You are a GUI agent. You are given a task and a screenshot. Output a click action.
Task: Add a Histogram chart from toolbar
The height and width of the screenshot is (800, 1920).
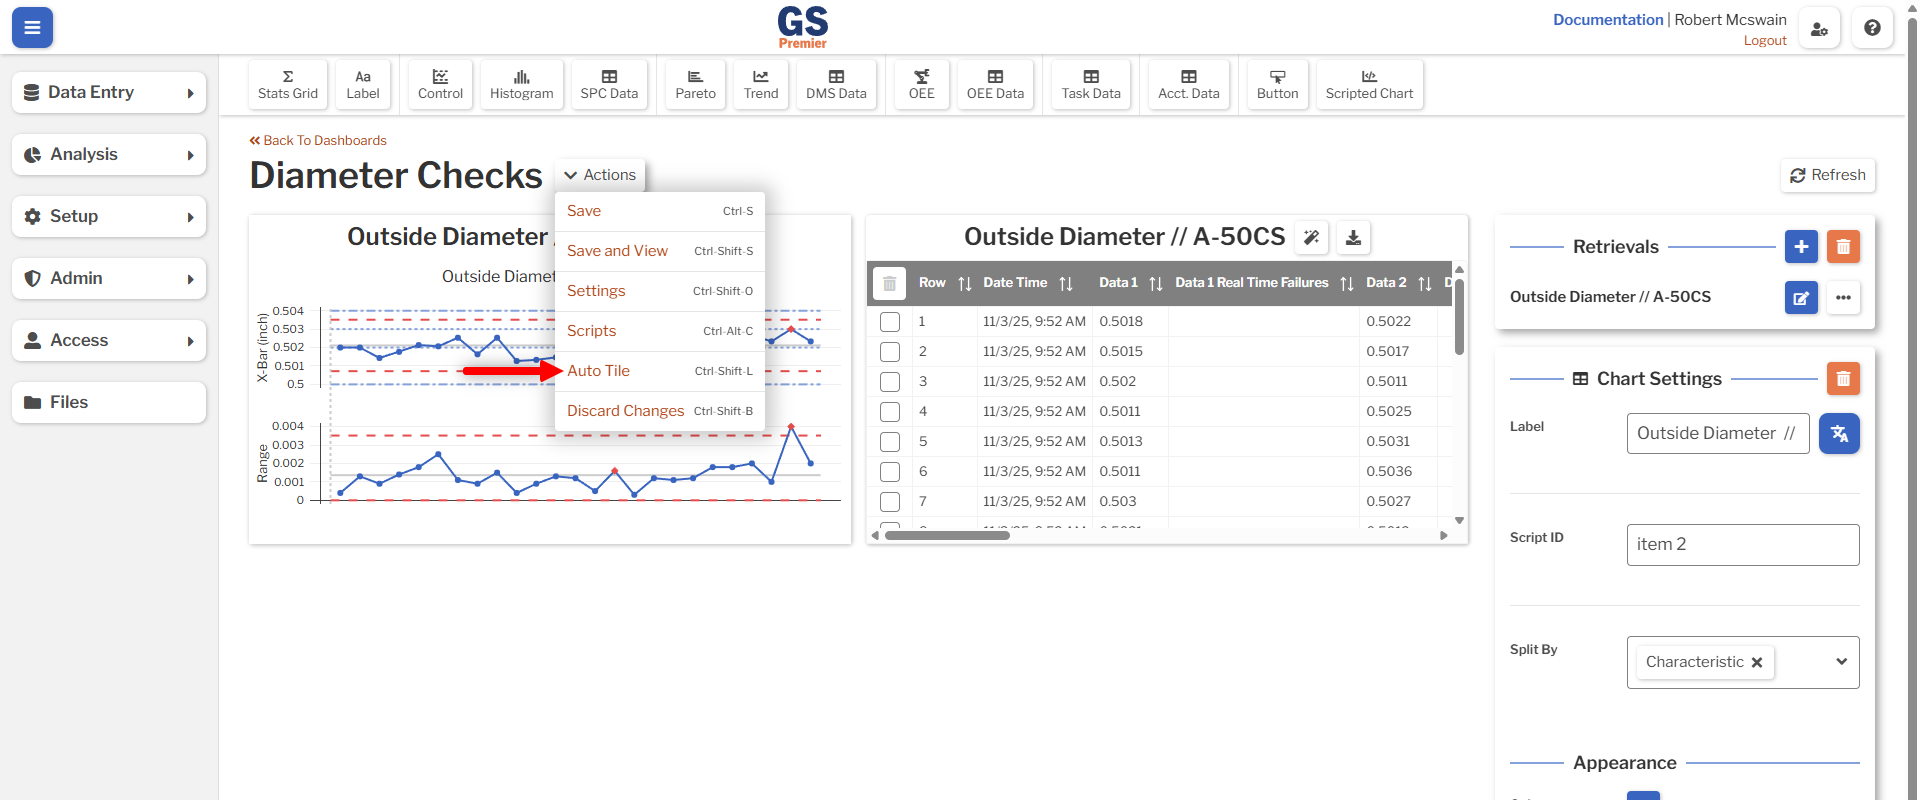tap(521, 84)
